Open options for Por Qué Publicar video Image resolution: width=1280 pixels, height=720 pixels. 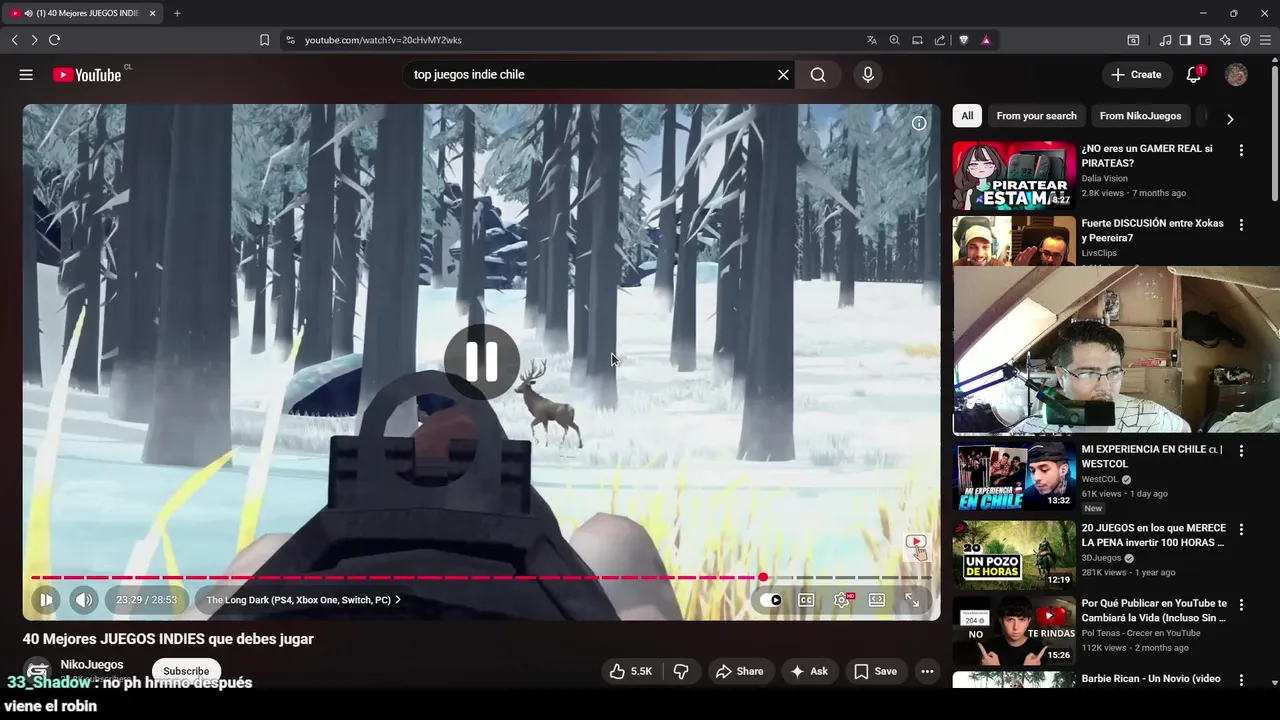pyautogui.click(x=1241, y=605)
